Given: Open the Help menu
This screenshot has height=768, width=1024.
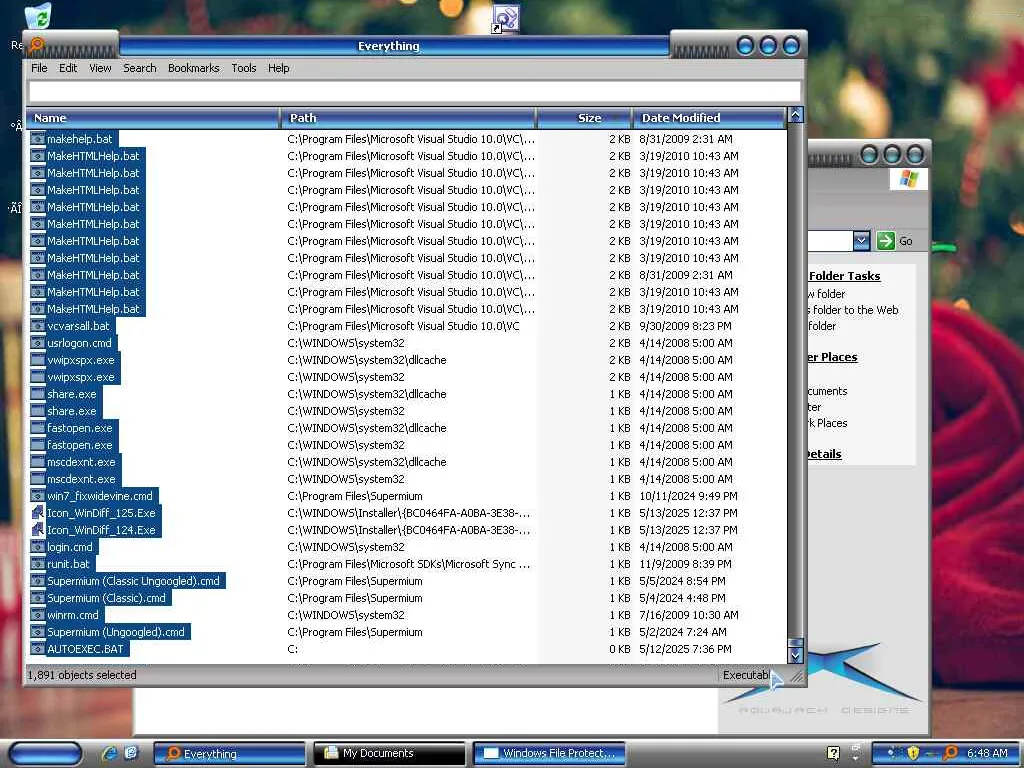Looking at the screenshot, I should 278,68.
